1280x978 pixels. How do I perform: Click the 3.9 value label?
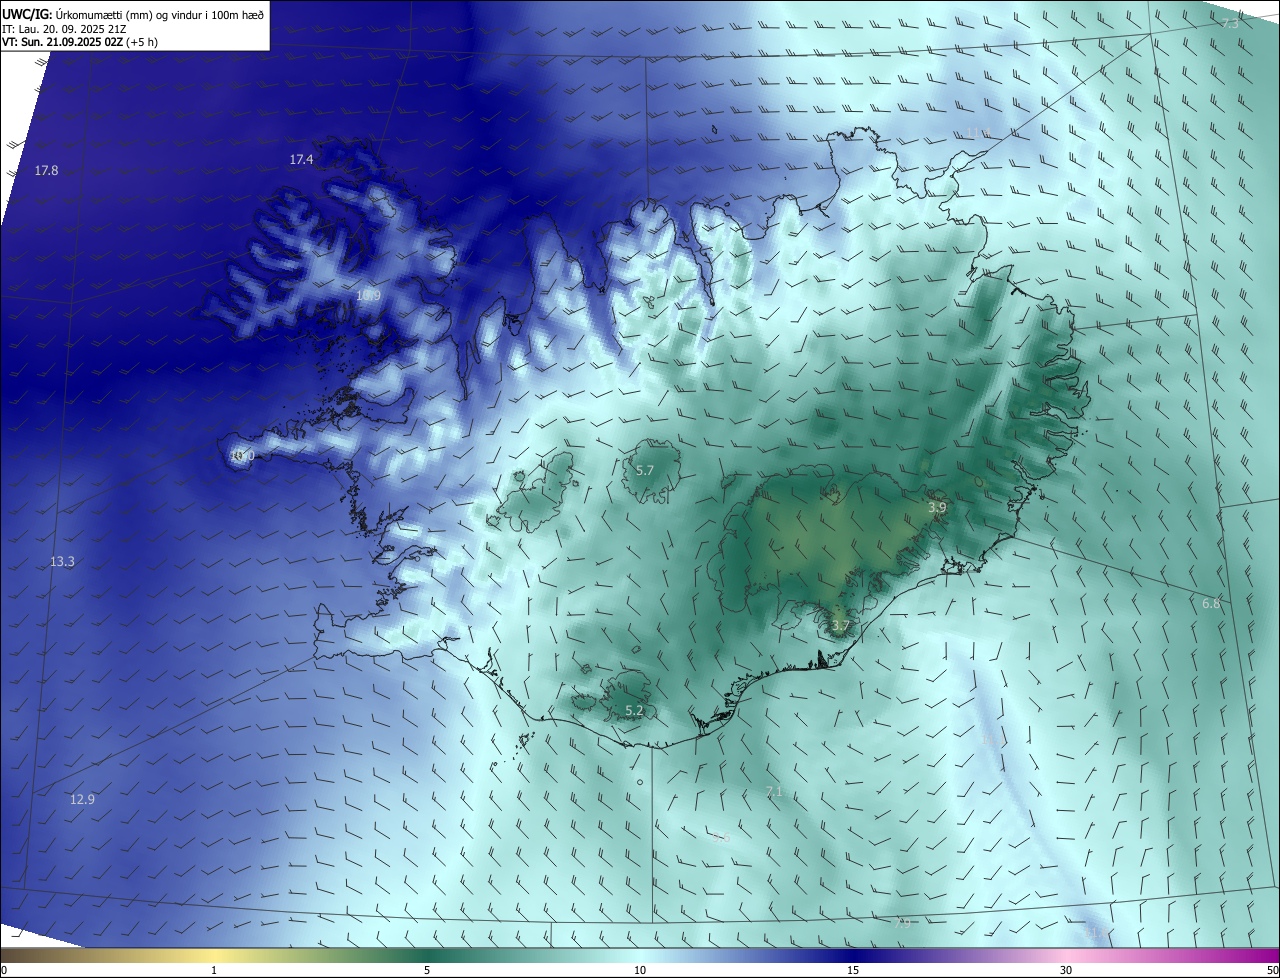937,508
